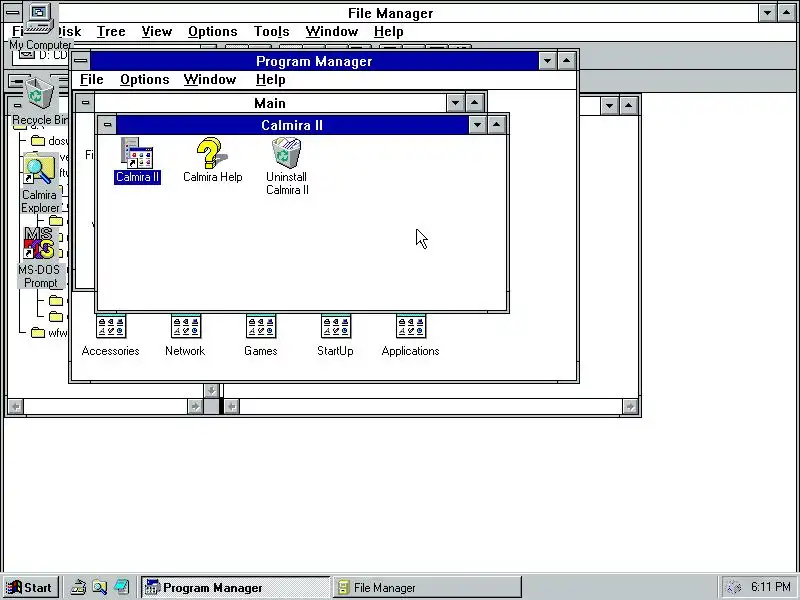800x600 pixels.
Task: Switch to File Manager taskbar button
Action: click(x=427, y=587)
